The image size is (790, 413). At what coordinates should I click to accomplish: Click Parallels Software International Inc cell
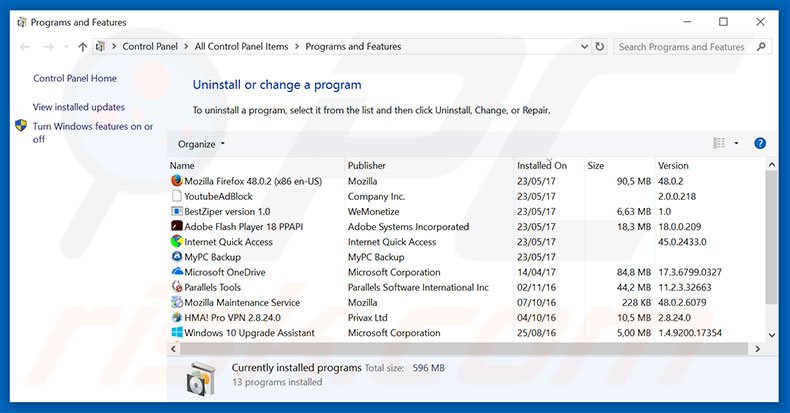pos(418,287)
